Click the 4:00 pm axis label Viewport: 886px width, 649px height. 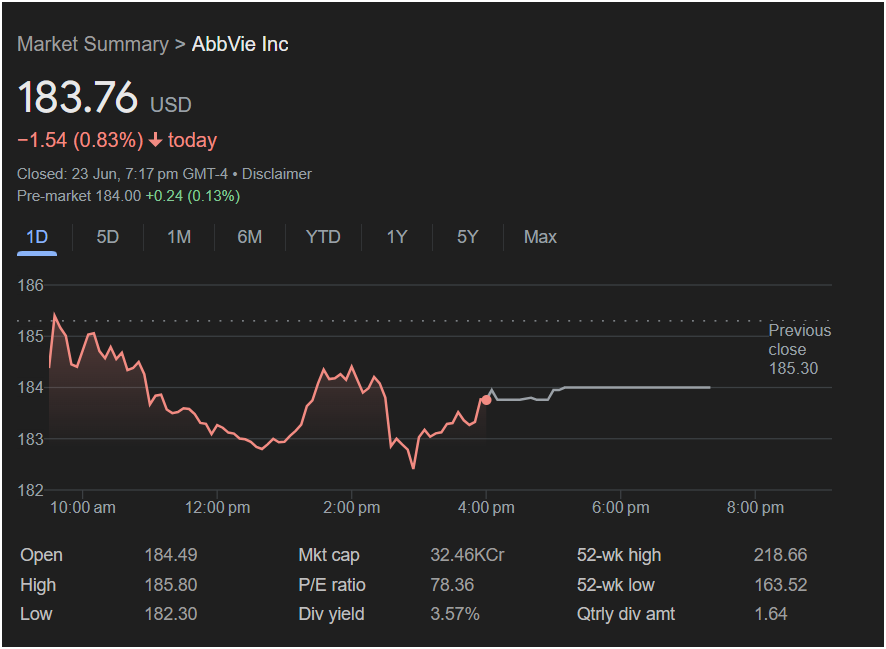486,507
